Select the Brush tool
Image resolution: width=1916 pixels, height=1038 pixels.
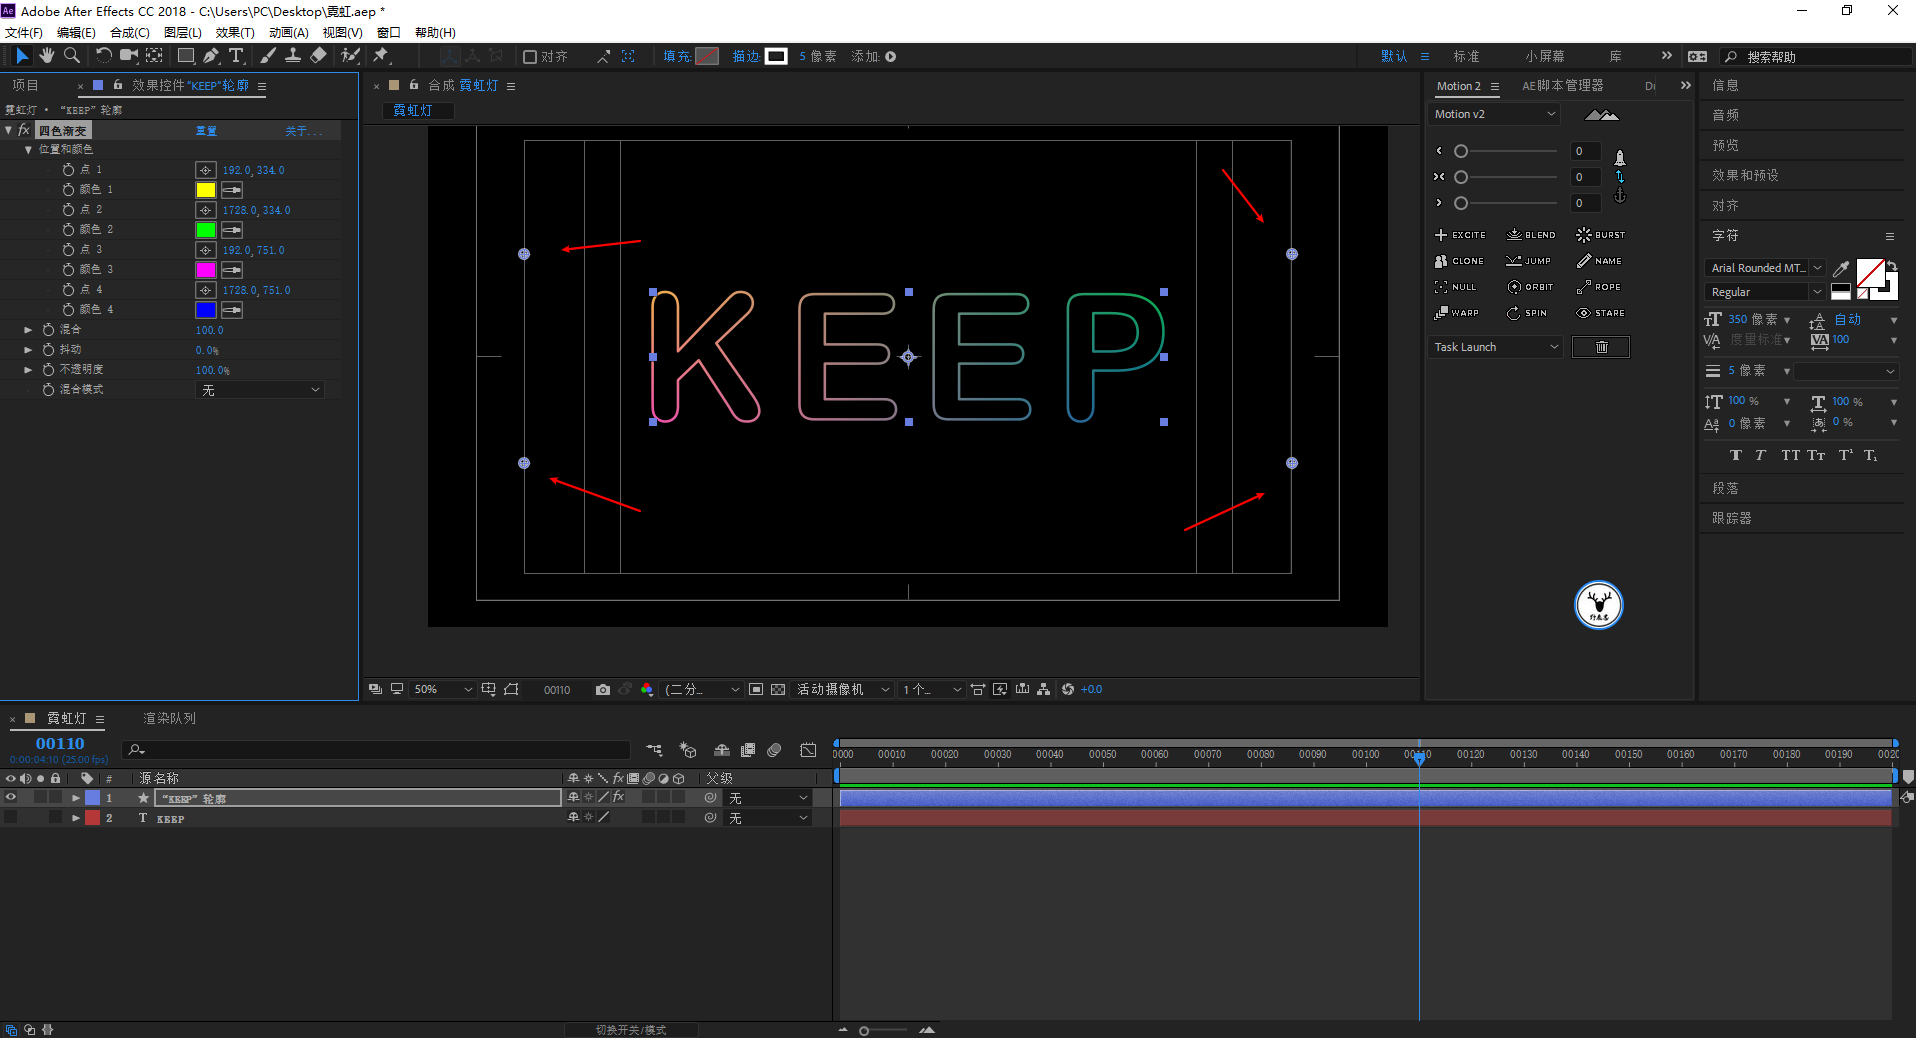(x=267, y=56)
